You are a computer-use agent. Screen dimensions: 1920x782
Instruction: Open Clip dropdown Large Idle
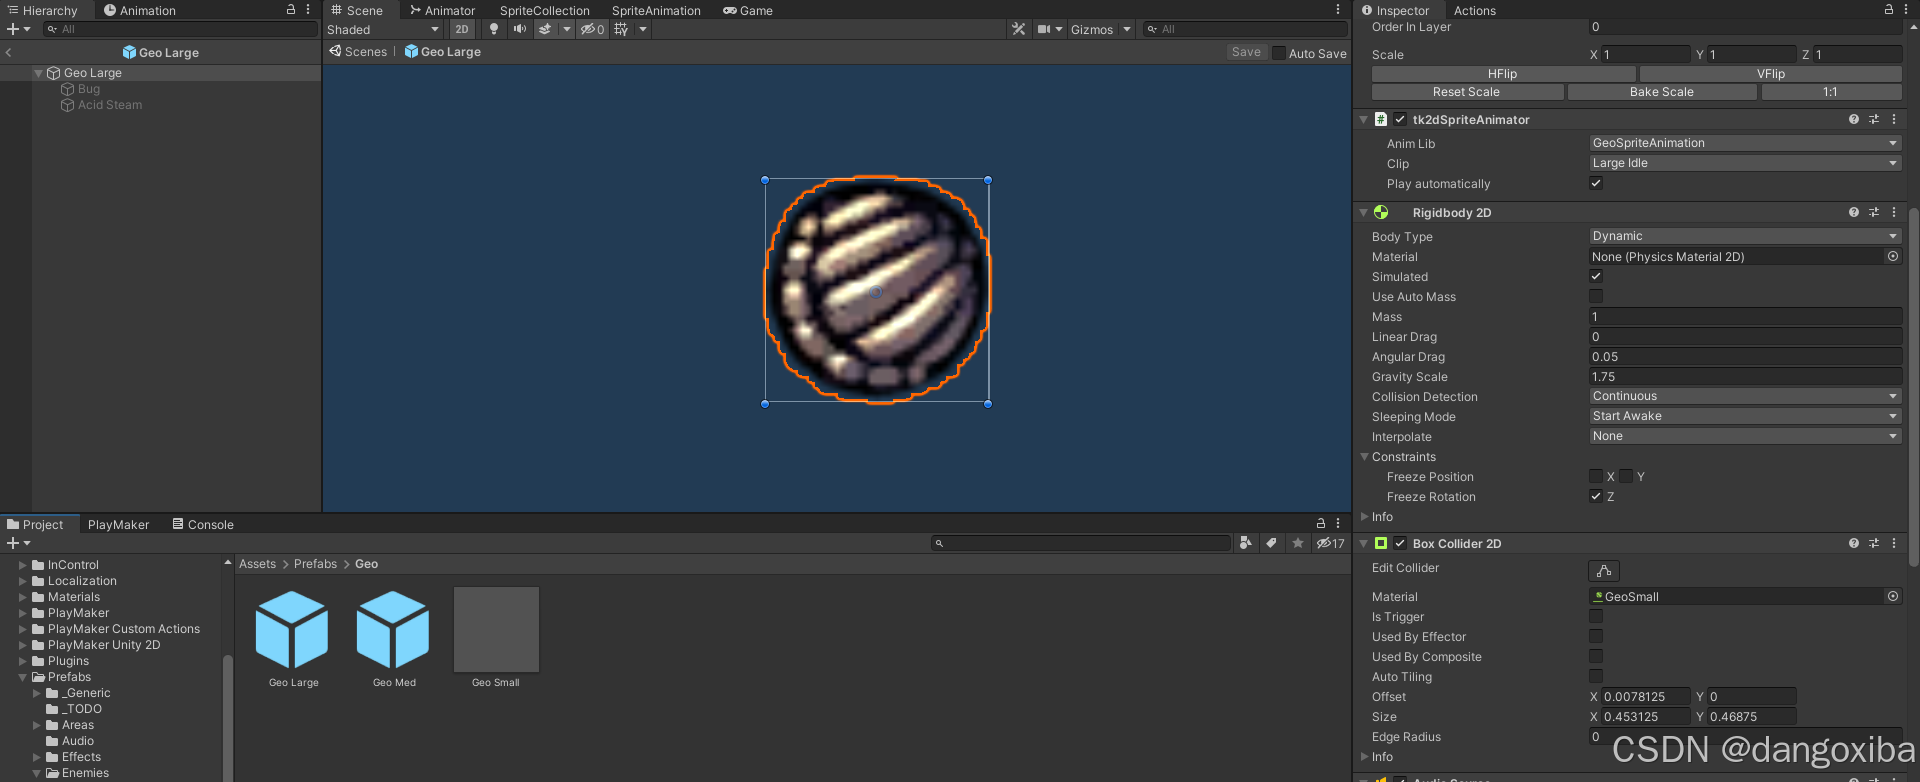[1745, 163]
